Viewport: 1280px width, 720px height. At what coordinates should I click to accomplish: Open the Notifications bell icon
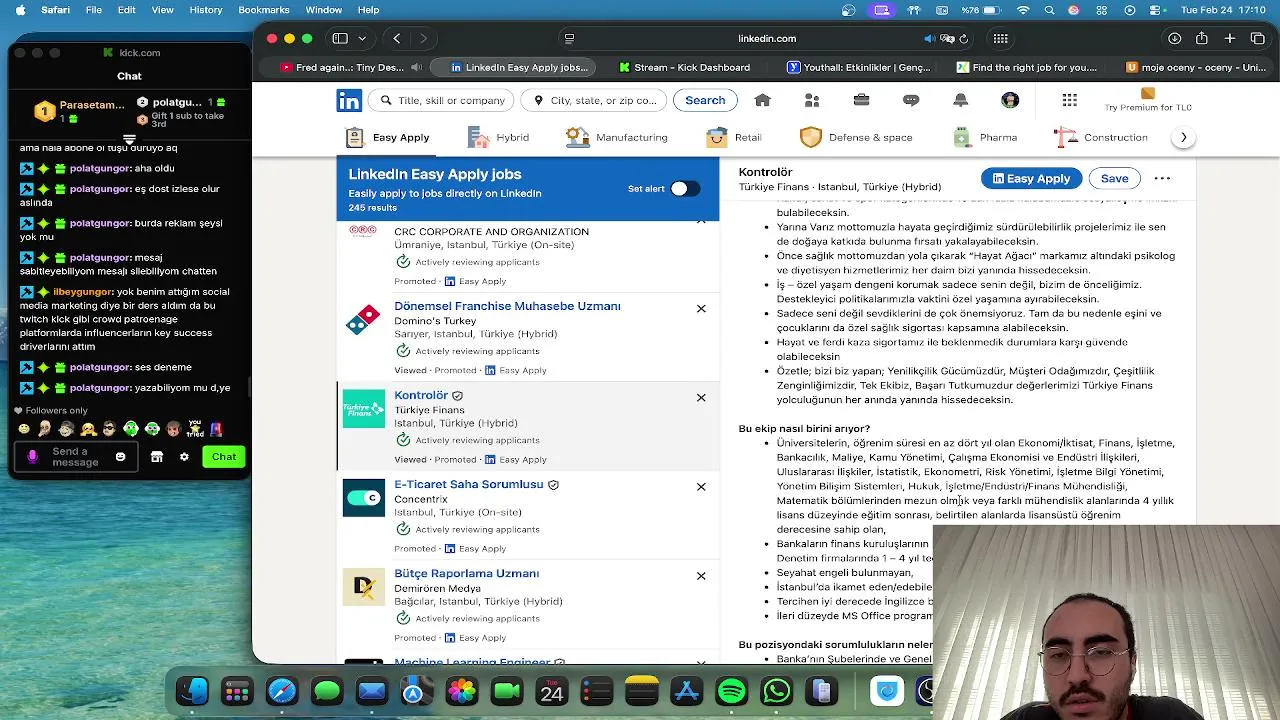pyautogui.click(x=960, y=100)
